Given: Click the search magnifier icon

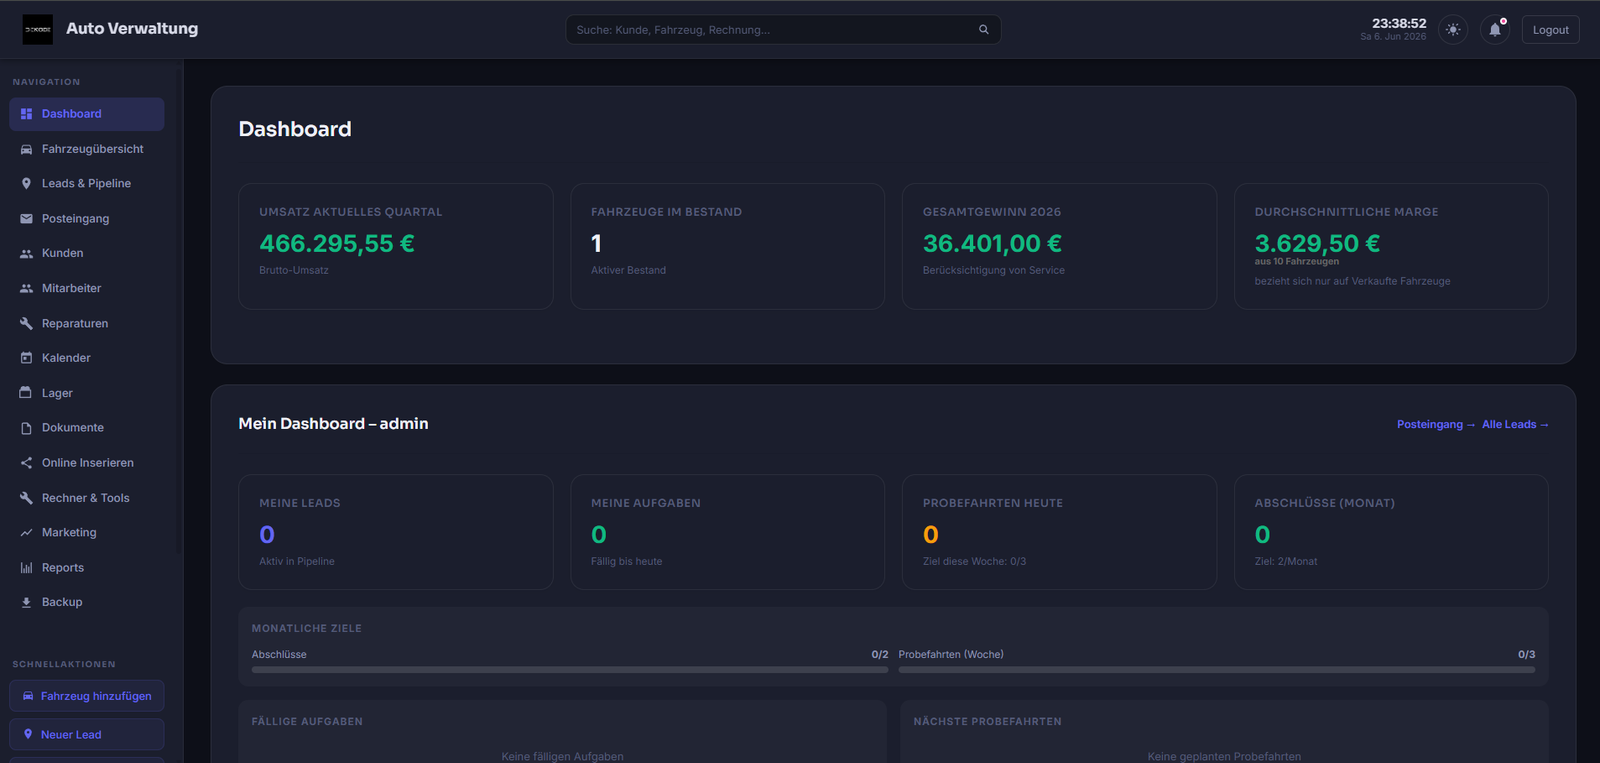Looking at the screenshot, I should point(984,30).
